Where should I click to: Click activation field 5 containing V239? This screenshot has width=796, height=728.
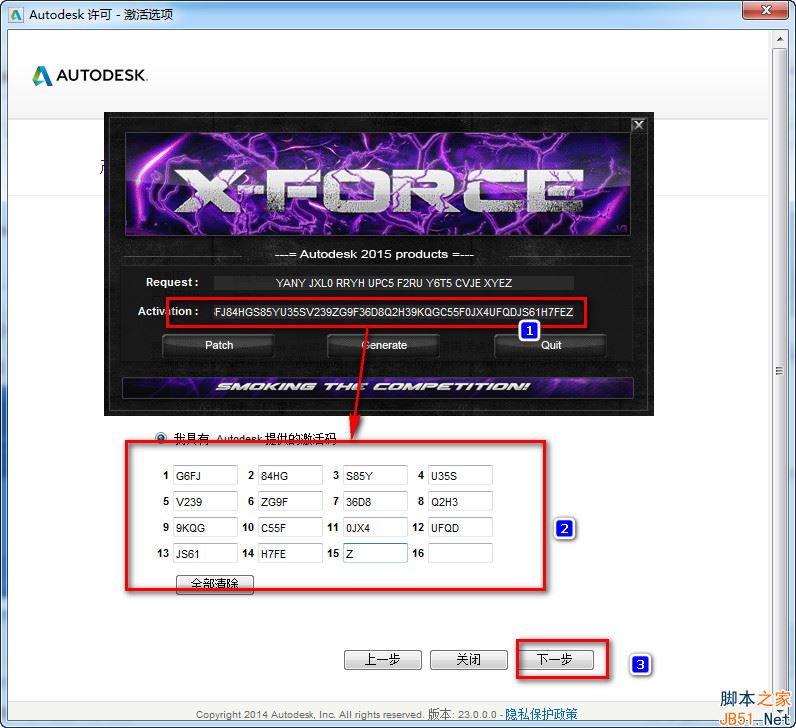click(x=205, y=502)
